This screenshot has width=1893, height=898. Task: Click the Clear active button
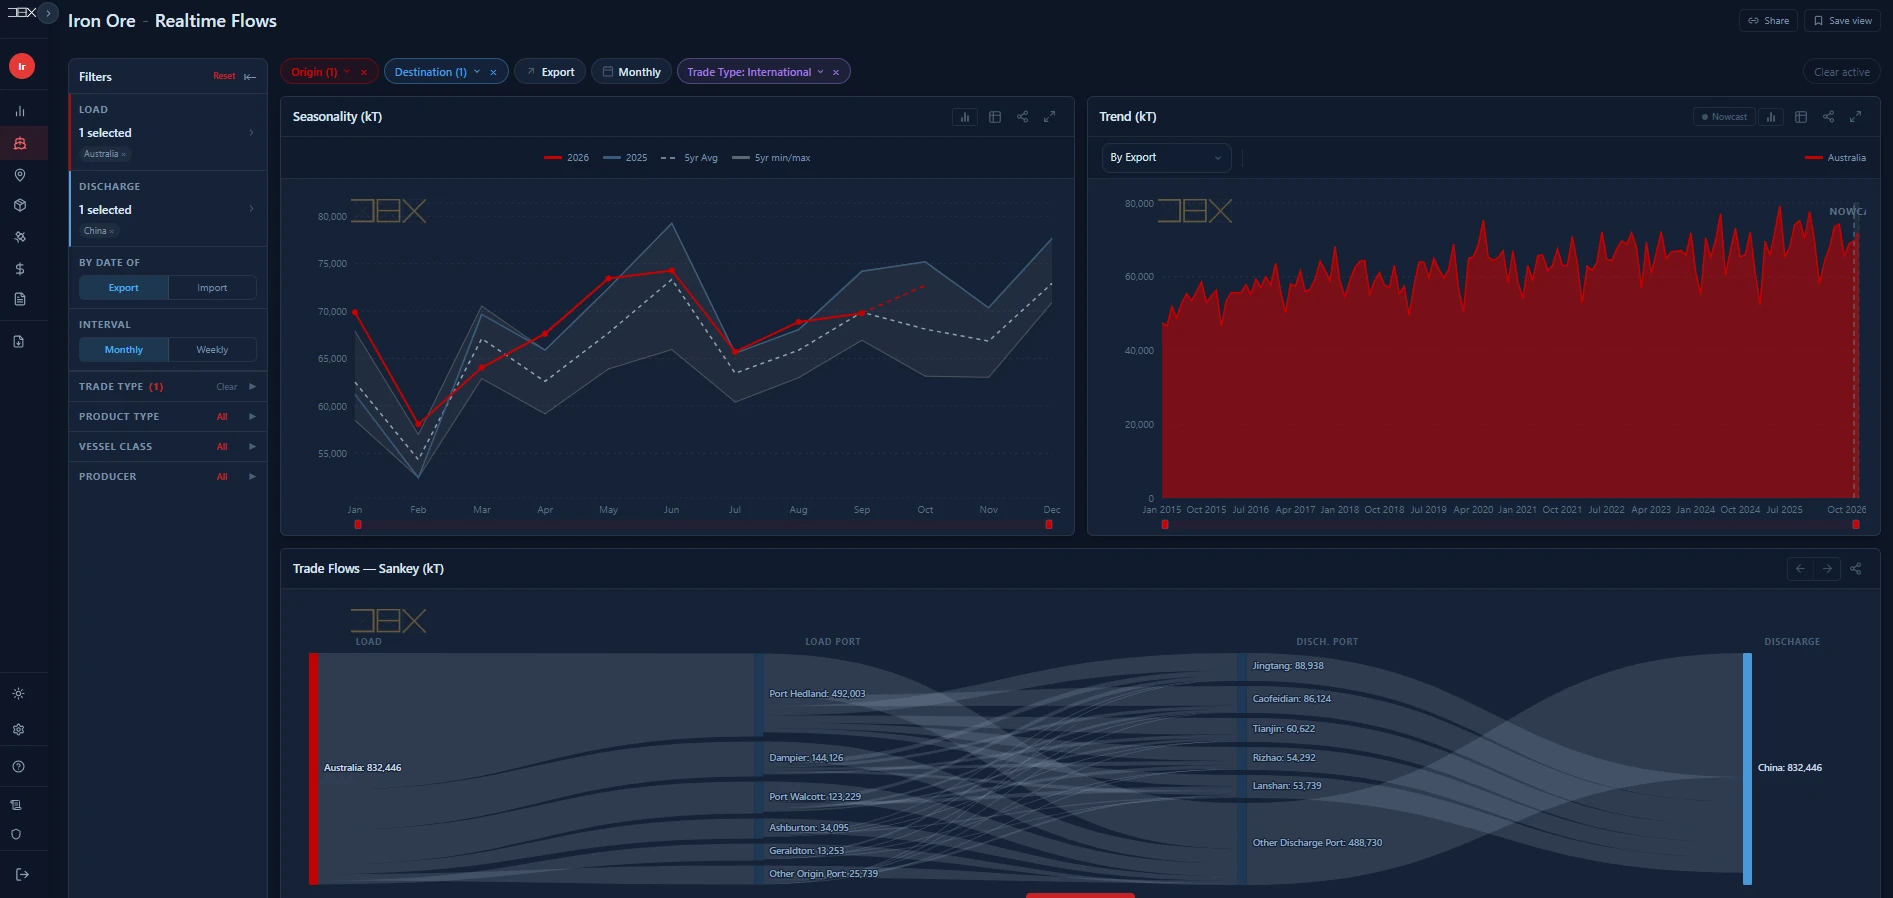(1842, 72)
